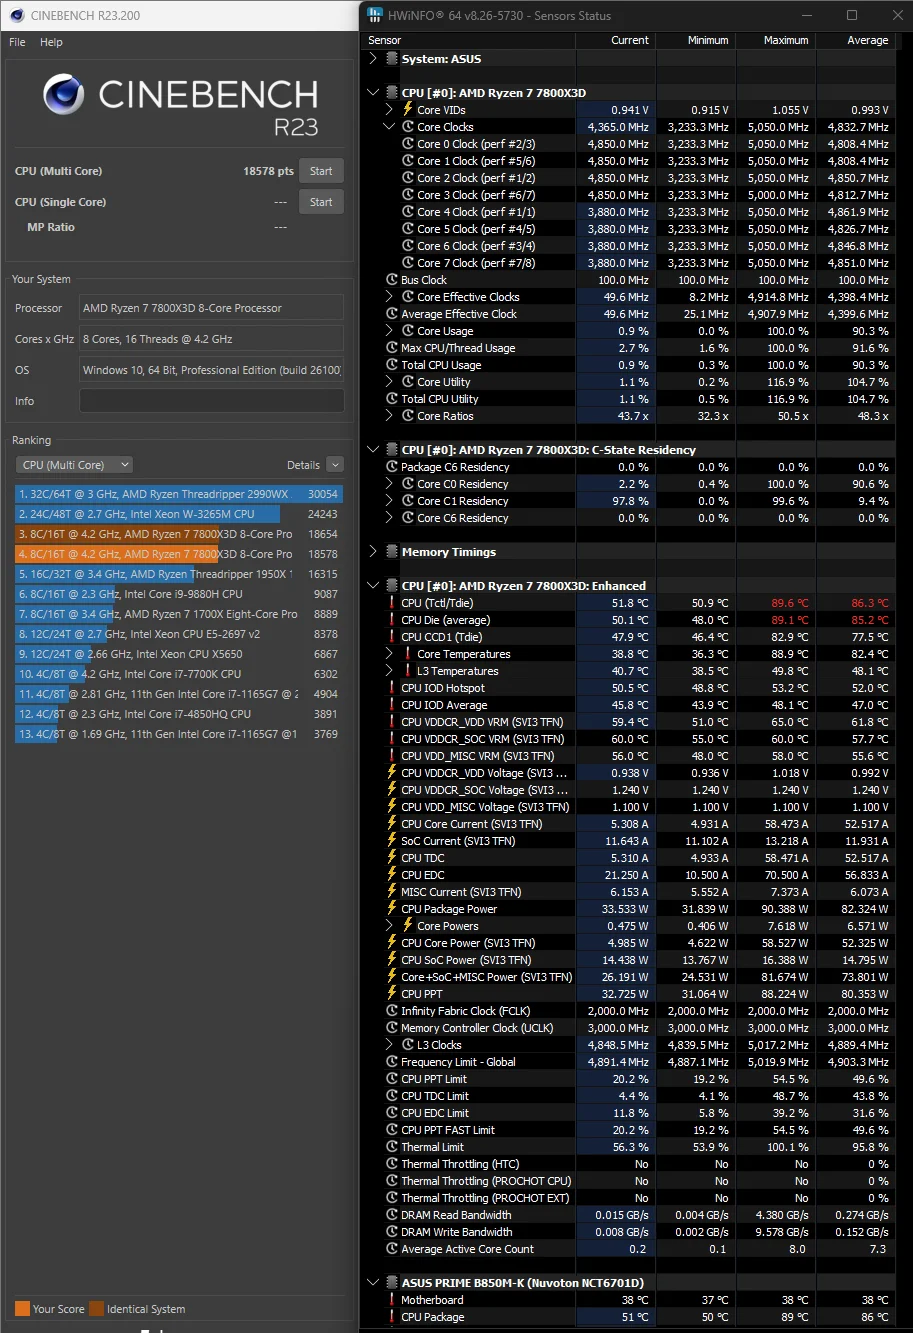Start the CPU (Single Core) benchmark

(x=321, y=202)
